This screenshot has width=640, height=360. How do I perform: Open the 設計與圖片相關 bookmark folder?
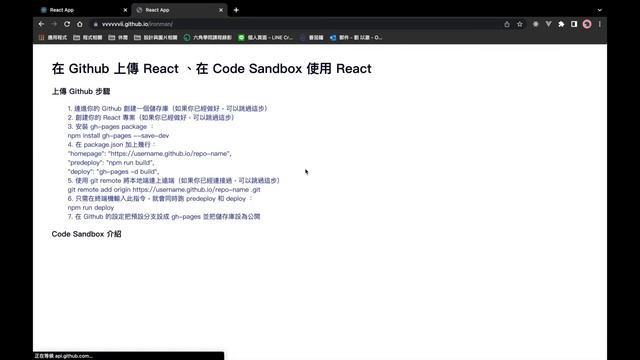pos(156,38)
